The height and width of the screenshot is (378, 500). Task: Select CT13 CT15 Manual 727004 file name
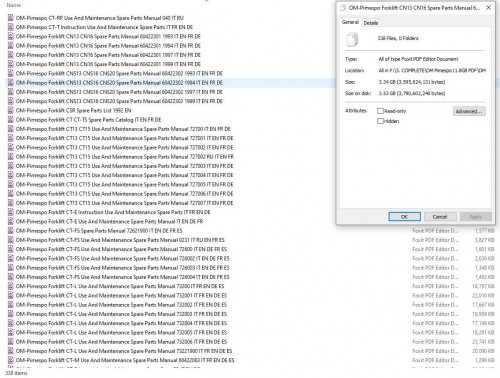pyautogui.click(x=124, y=175)
